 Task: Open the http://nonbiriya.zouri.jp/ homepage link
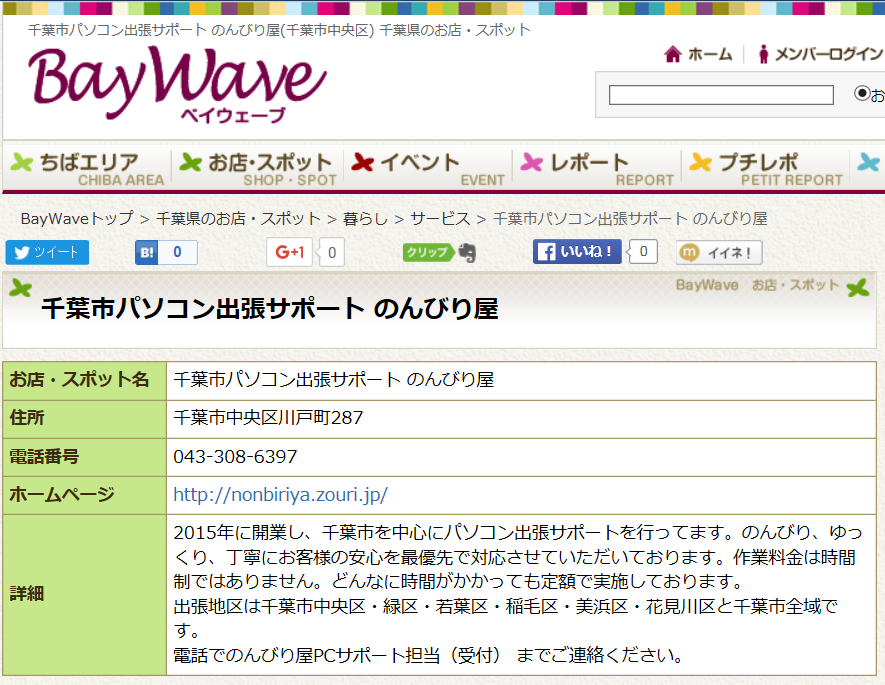pos(281,494)
